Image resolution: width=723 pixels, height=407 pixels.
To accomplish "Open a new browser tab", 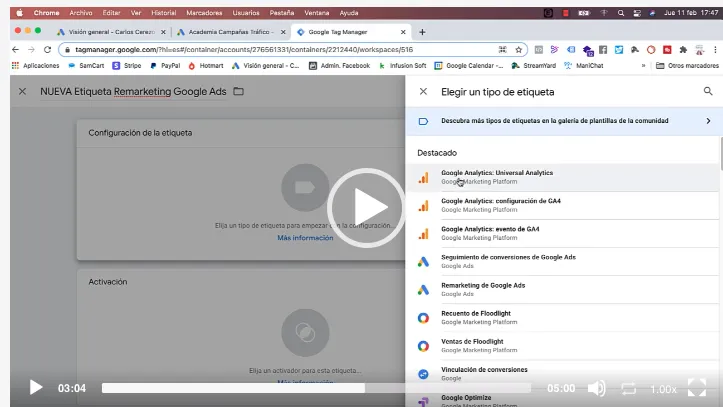I will (x=422, y=32).
